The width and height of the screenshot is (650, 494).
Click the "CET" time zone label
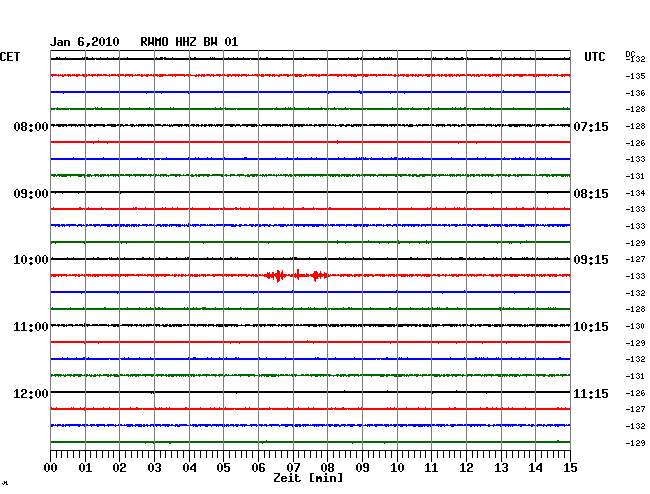(10, 57)
